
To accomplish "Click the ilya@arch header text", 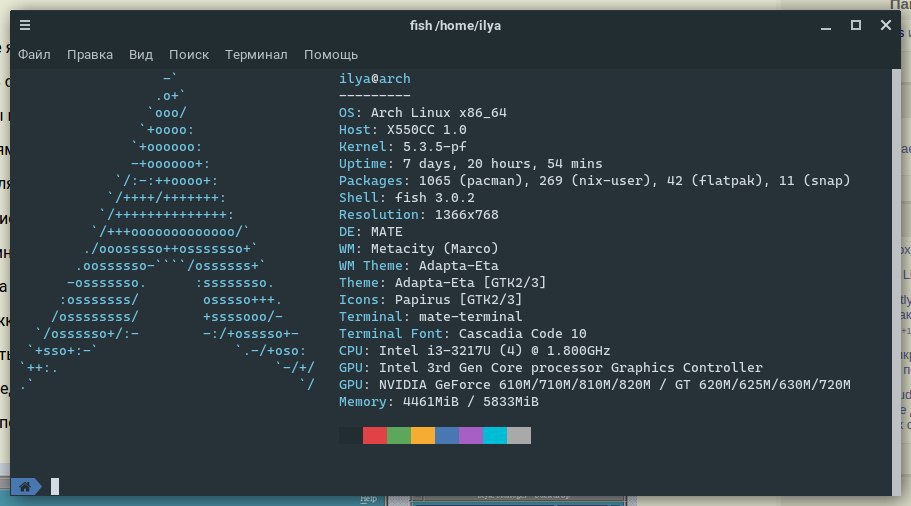I will (375, 78).
